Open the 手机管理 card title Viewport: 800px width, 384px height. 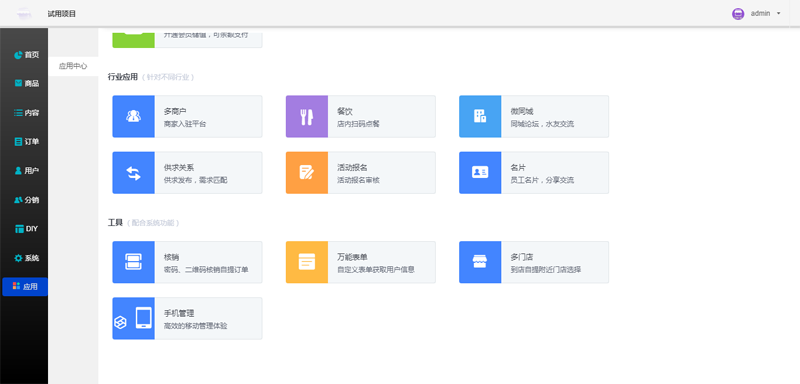tap(179, 313)
